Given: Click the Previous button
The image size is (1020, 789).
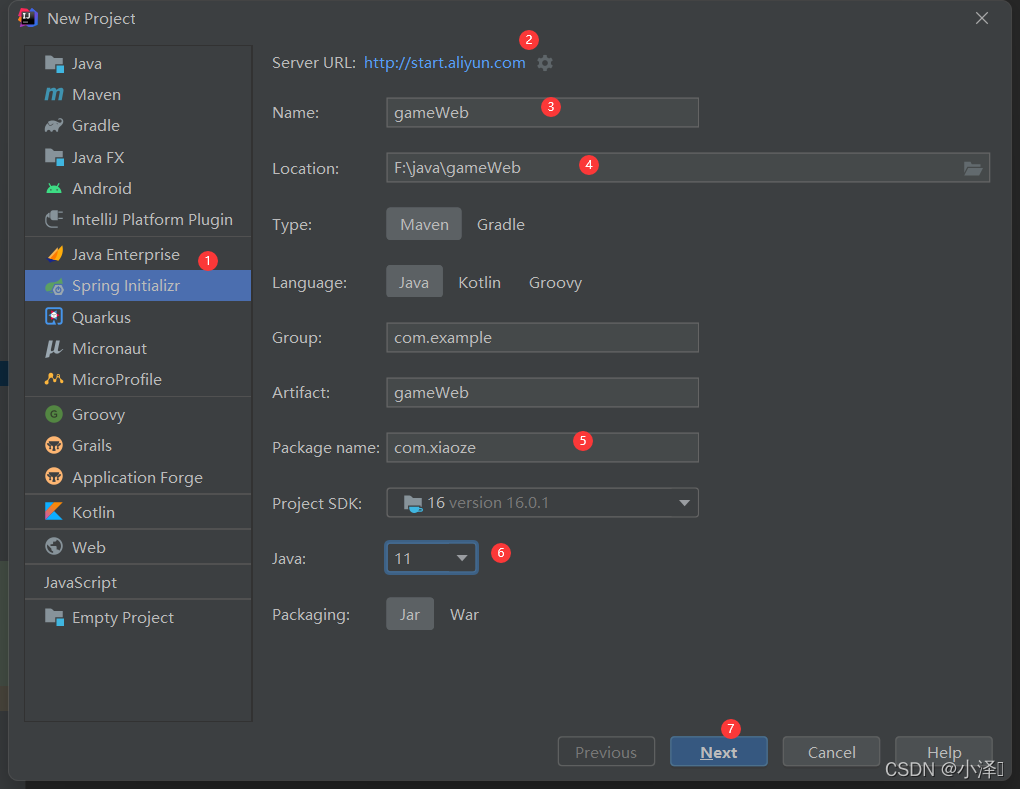Looking at the screenshot, I should [x=606, y=752].
